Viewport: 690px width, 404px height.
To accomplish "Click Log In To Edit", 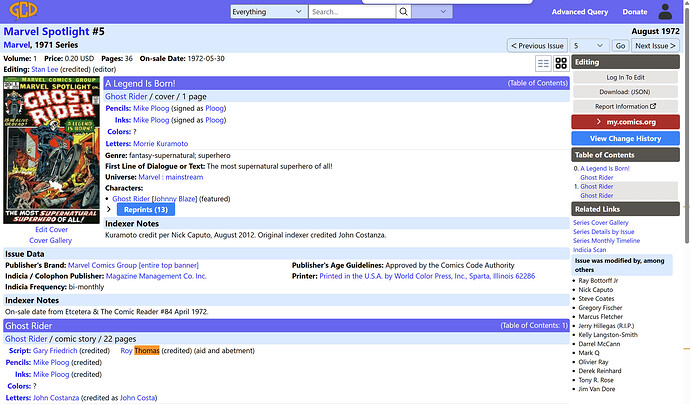I will [625, 77].
